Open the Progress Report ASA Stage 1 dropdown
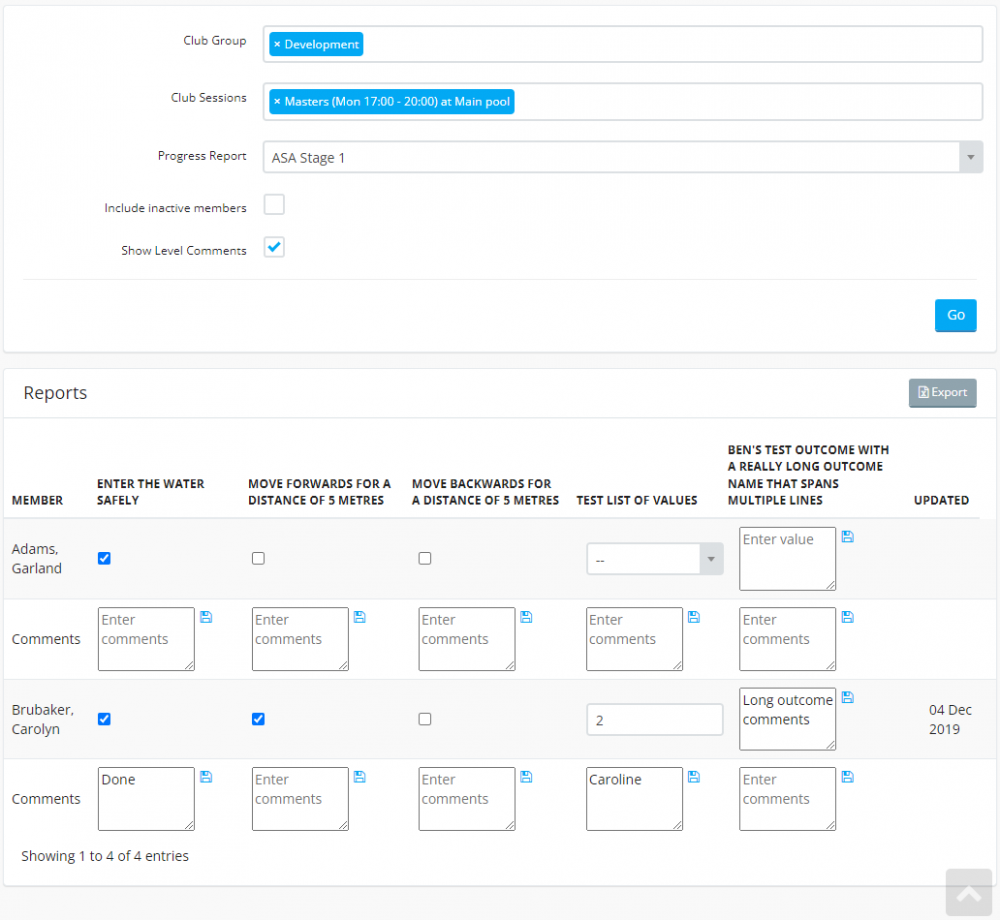 [x=622, y=158]
